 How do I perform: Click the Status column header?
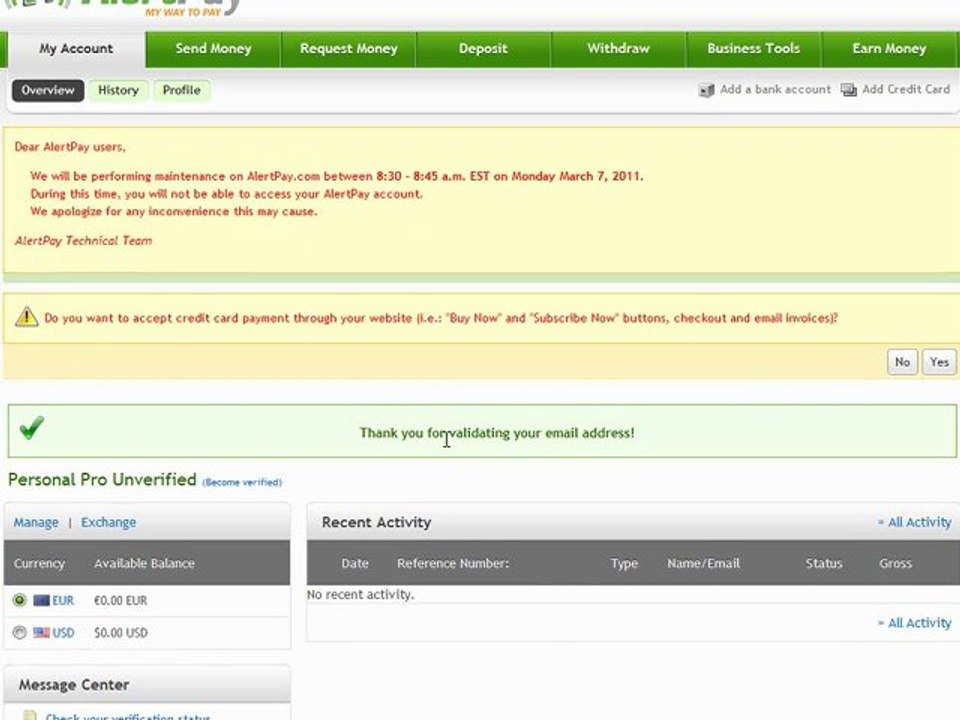(823, 563)
